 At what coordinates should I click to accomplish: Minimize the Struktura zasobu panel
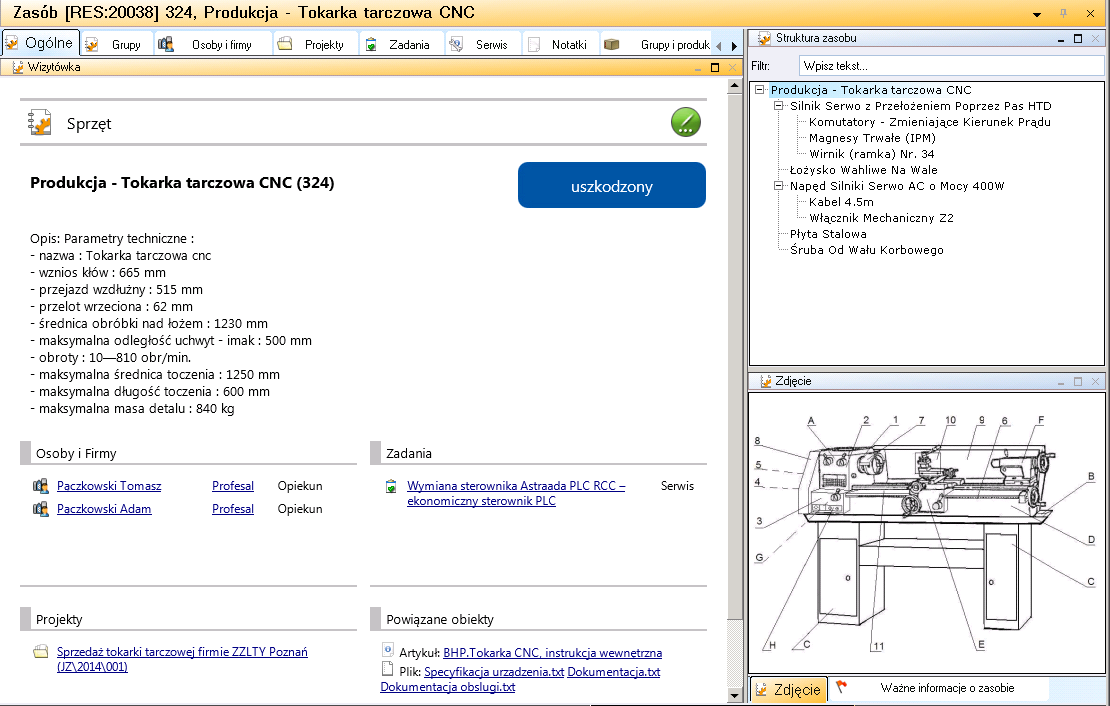coord(1061,39)
